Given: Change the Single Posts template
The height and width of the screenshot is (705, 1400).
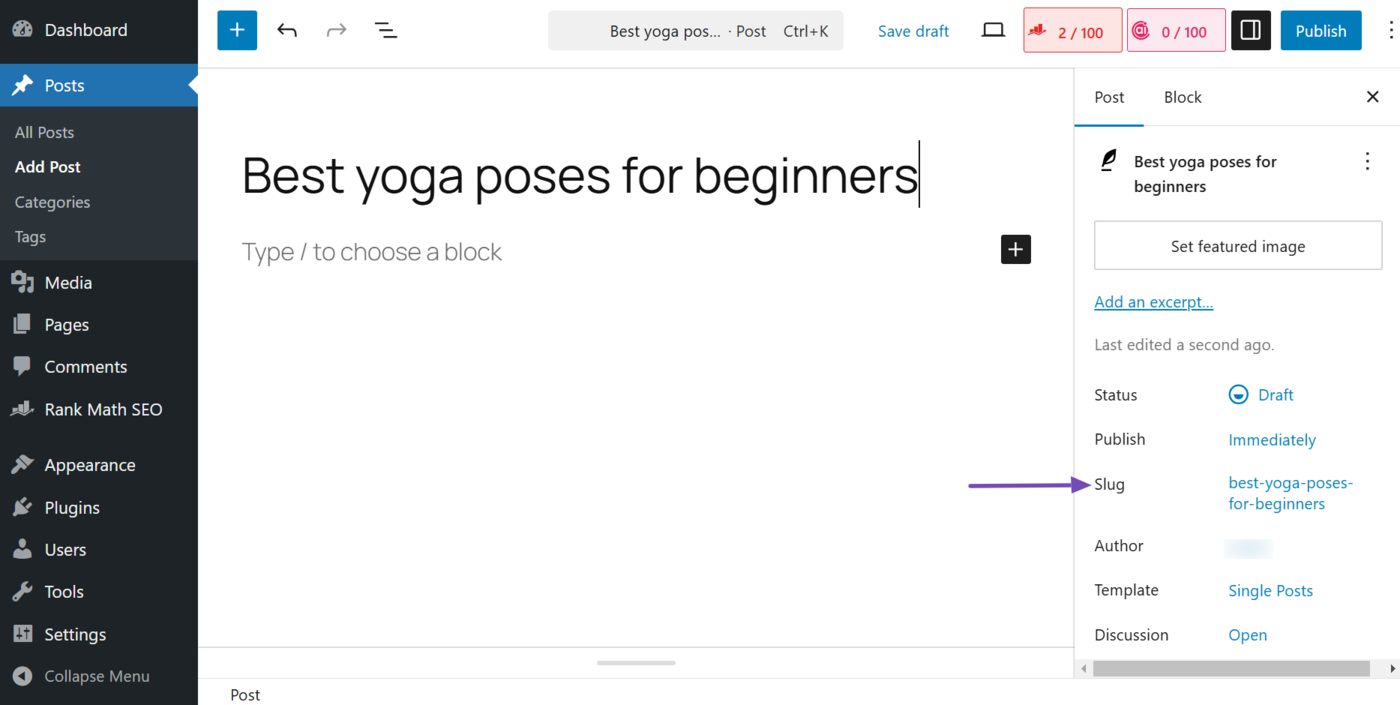Looking at the screenshot, I should coord(1270,591).
